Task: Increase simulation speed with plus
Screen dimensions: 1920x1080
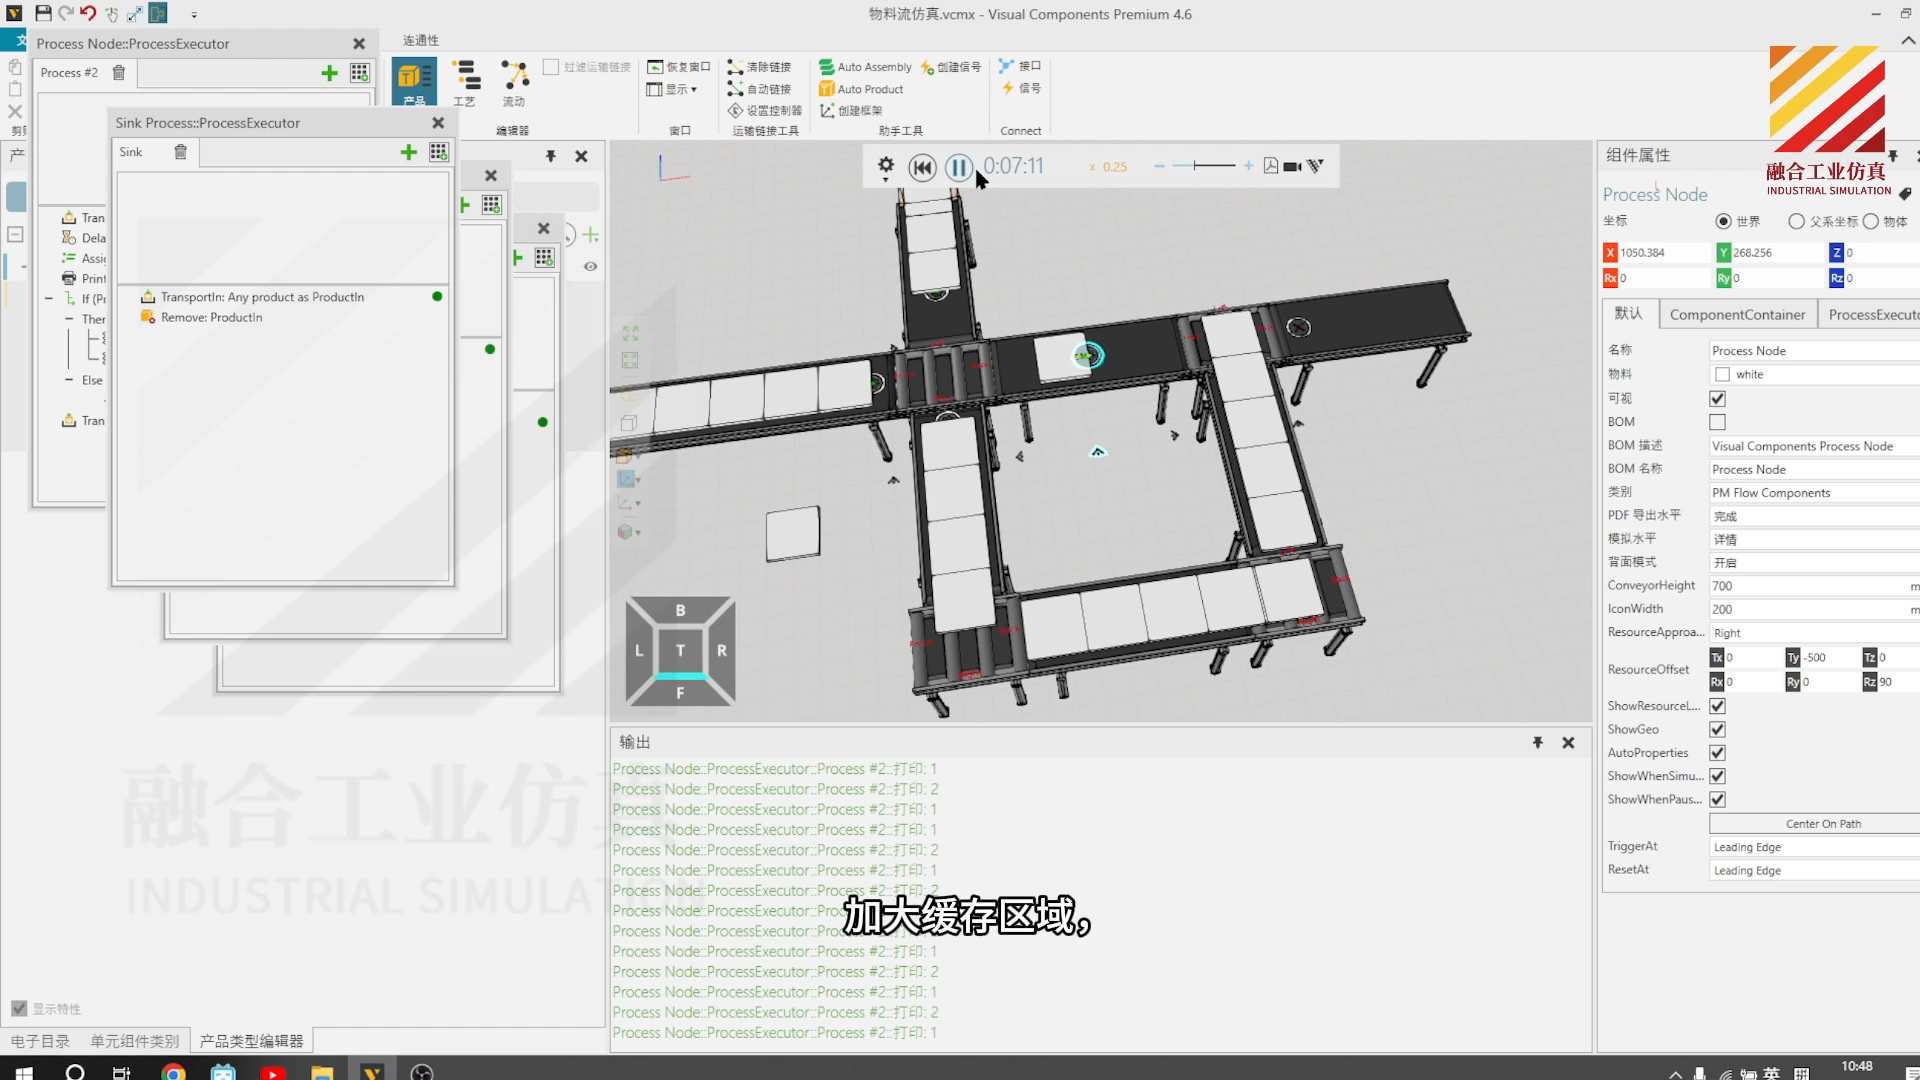Action: click(1248, 166)
